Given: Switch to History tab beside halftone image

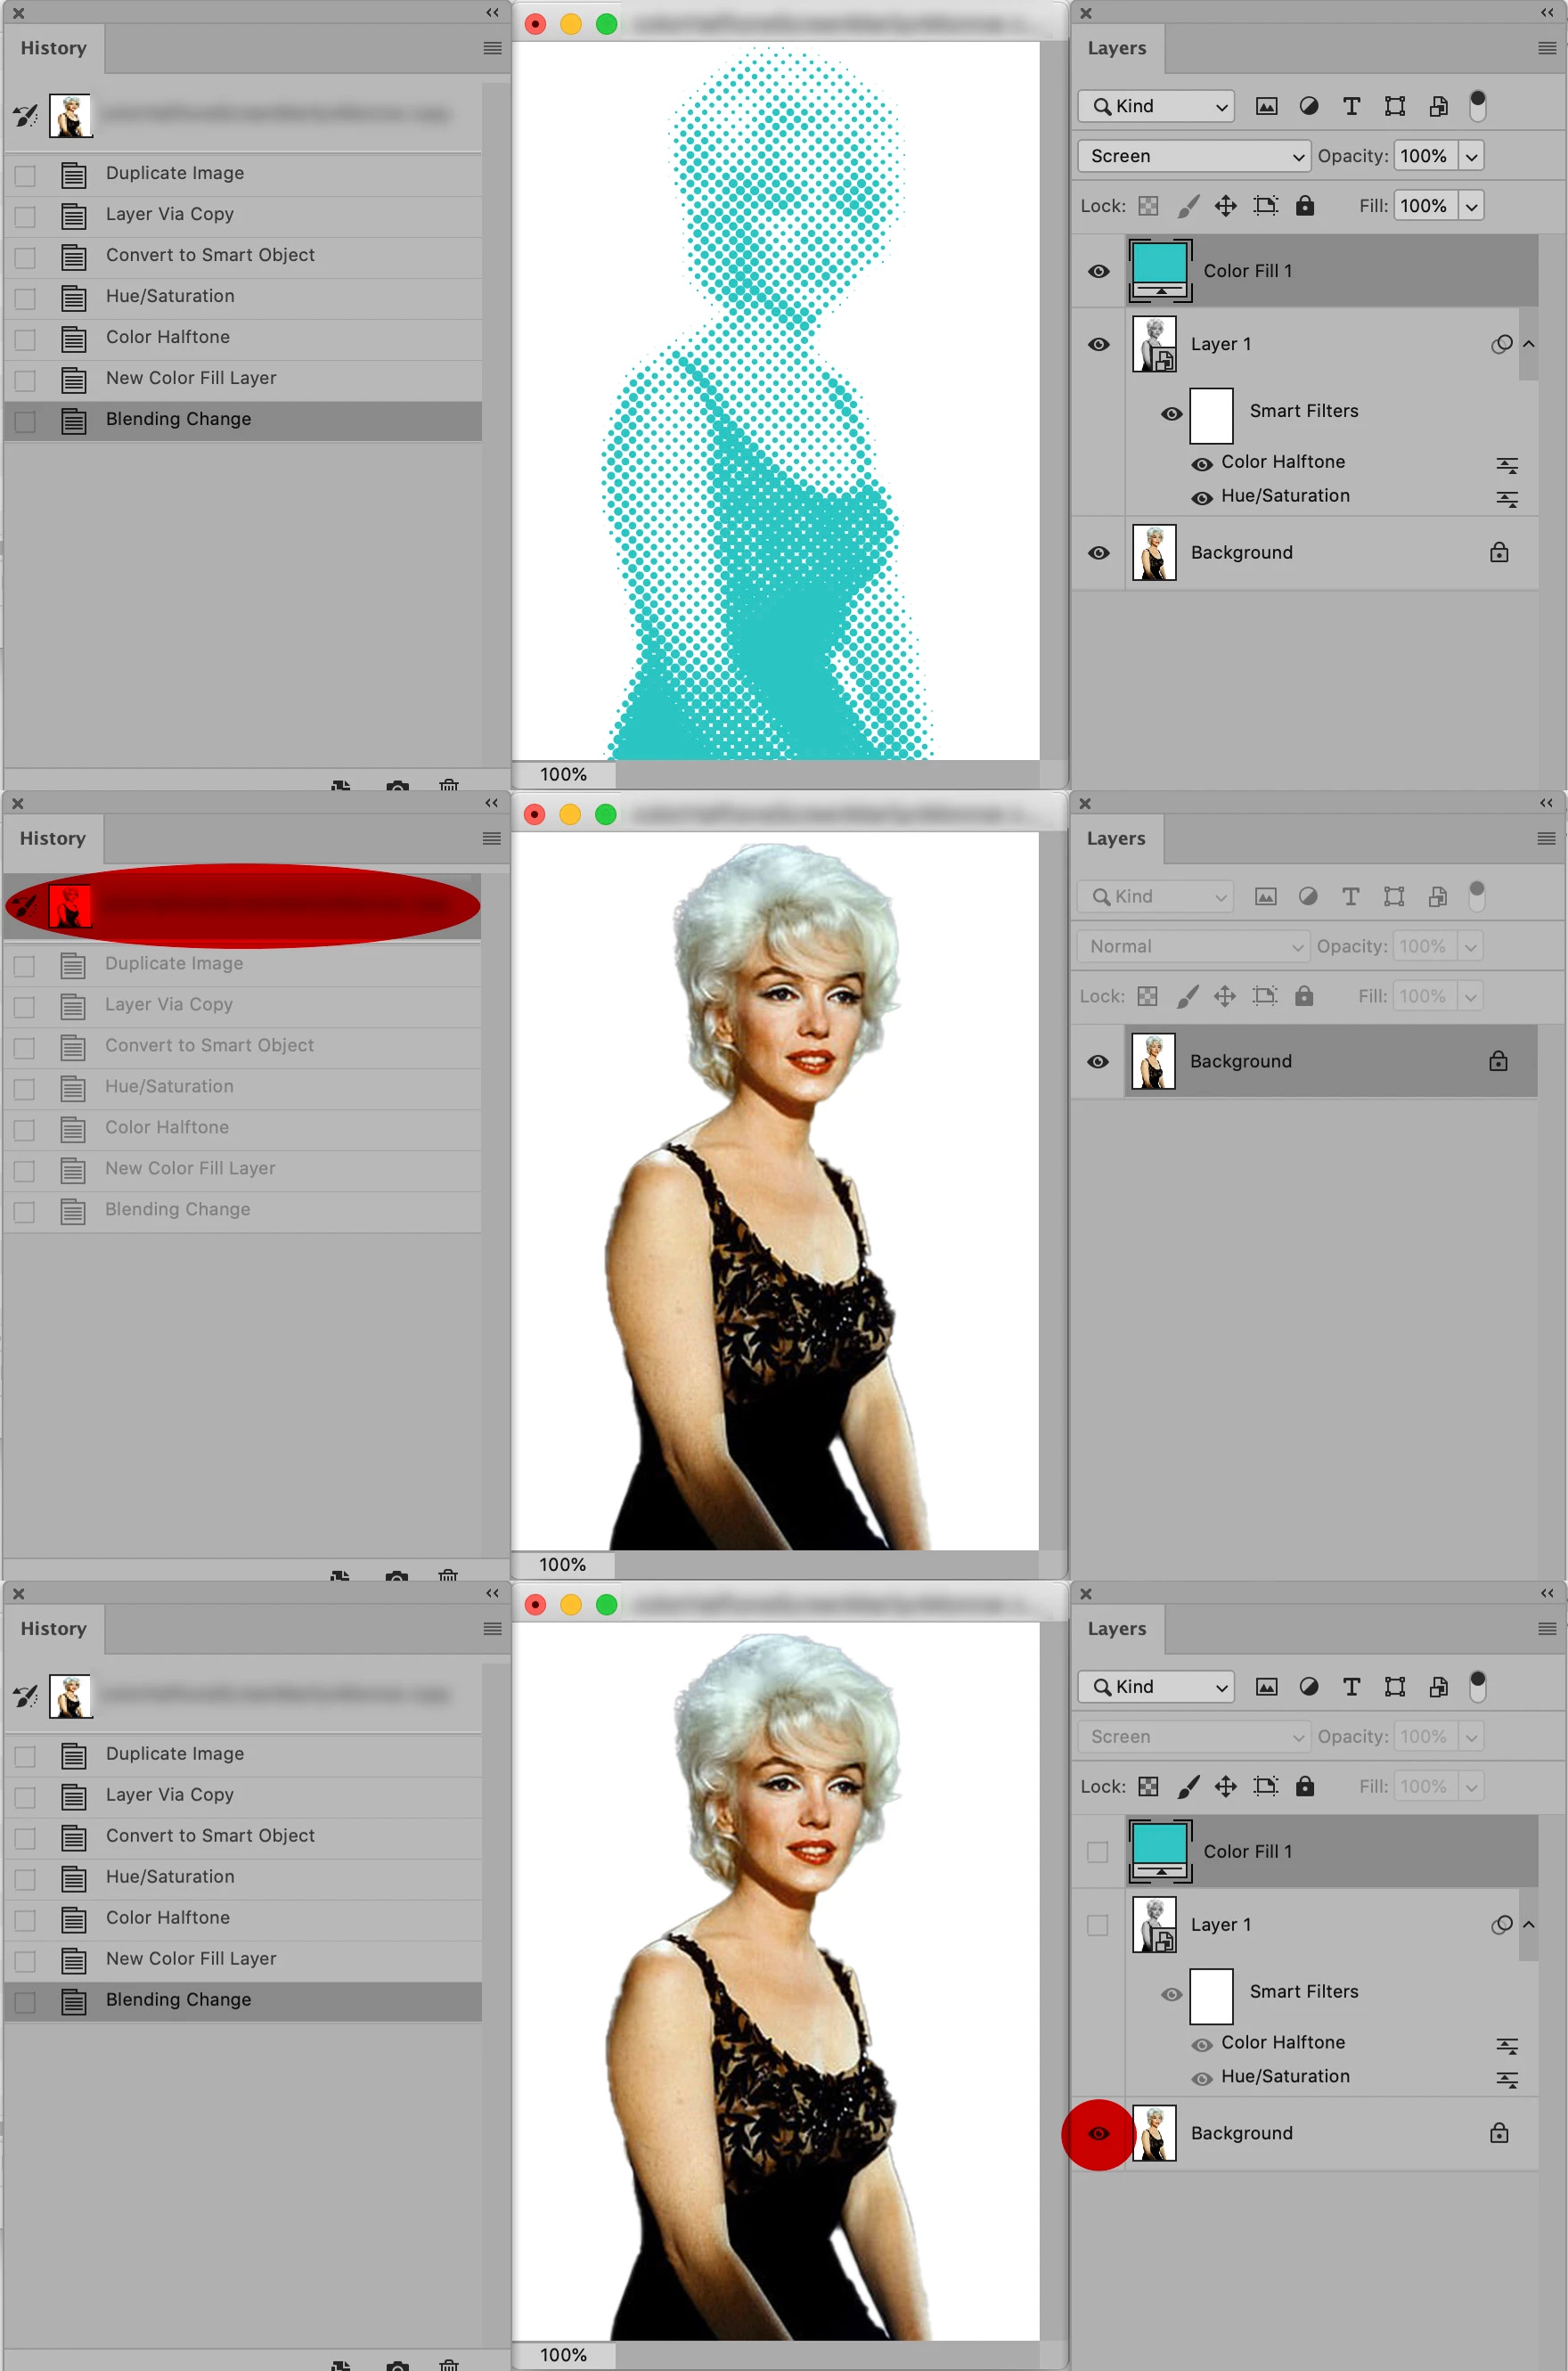Looking at the screenshot, I should click(54, 48).
